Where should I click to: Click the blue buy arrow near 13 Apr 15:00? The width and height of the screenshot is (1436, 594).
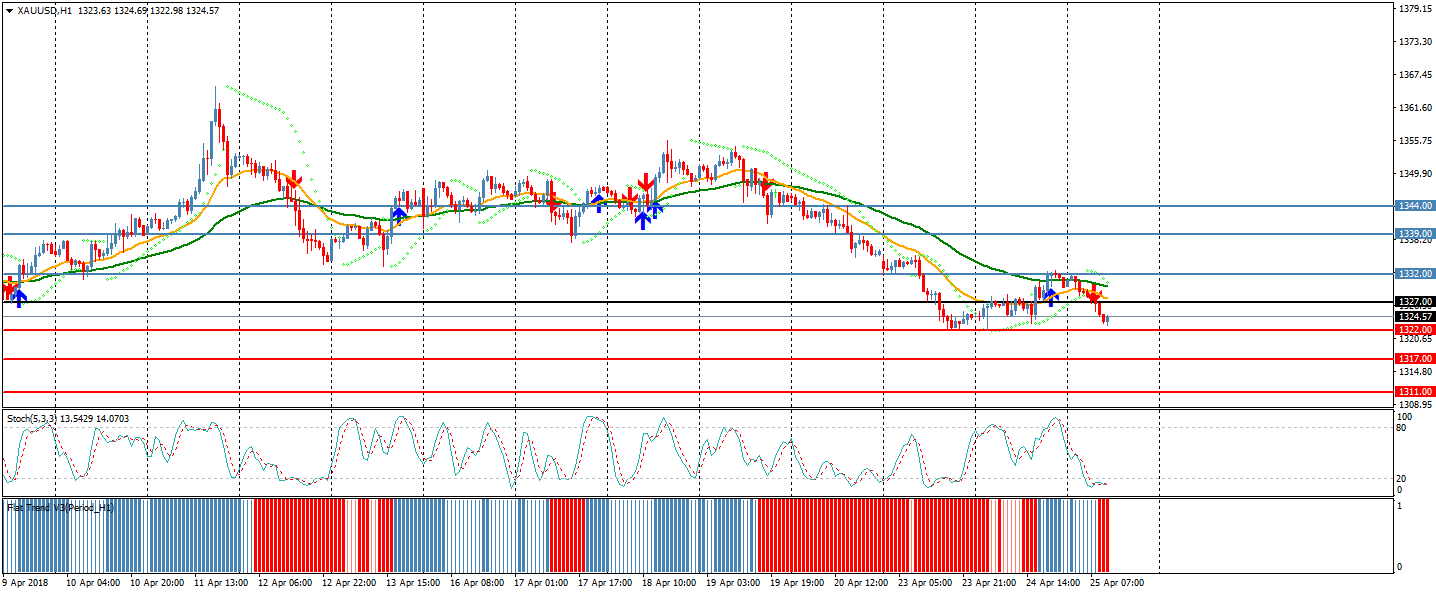click(399, 214)
